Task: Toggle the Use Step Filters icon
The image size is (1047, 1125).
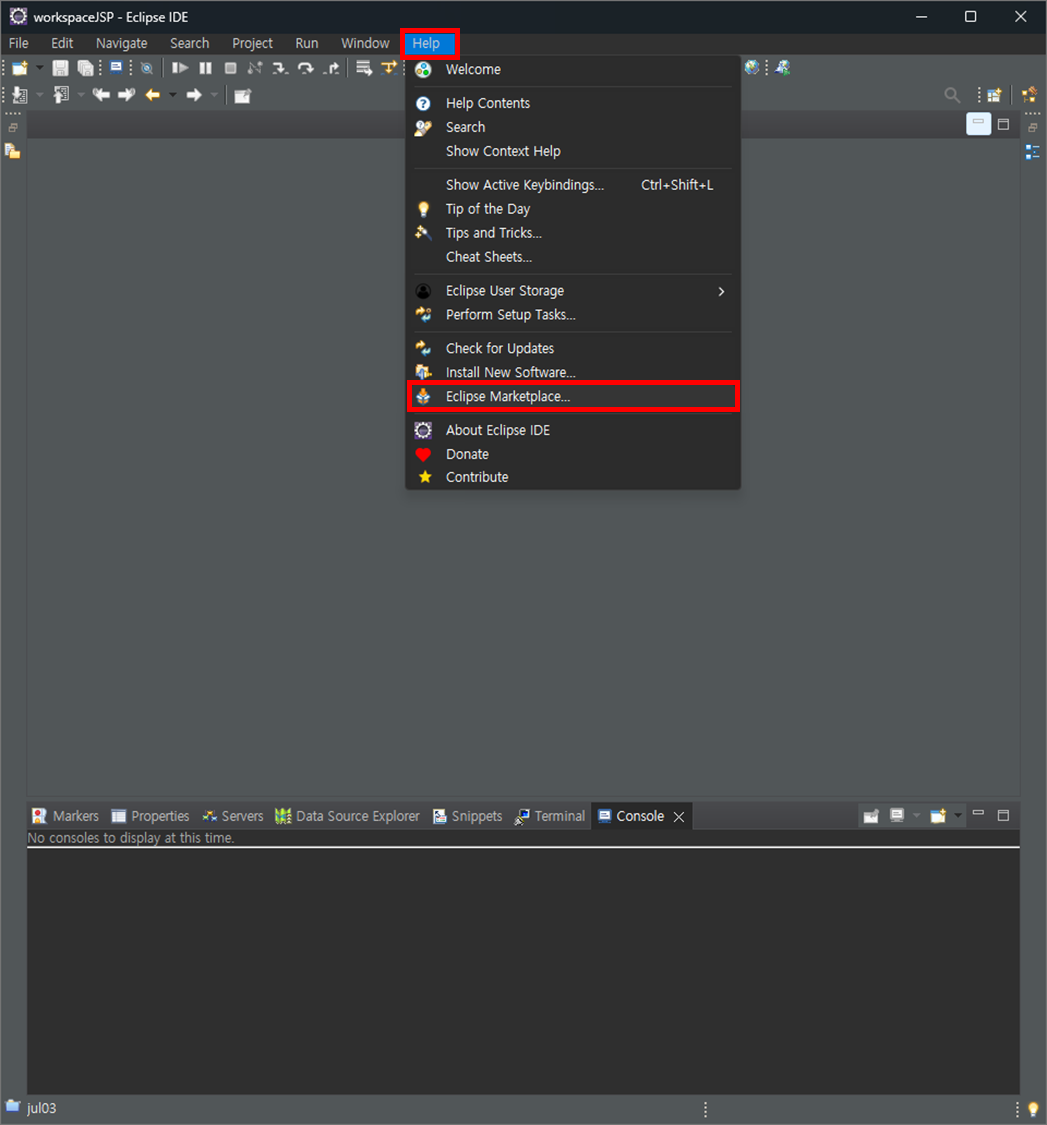Action: point(389,68)
